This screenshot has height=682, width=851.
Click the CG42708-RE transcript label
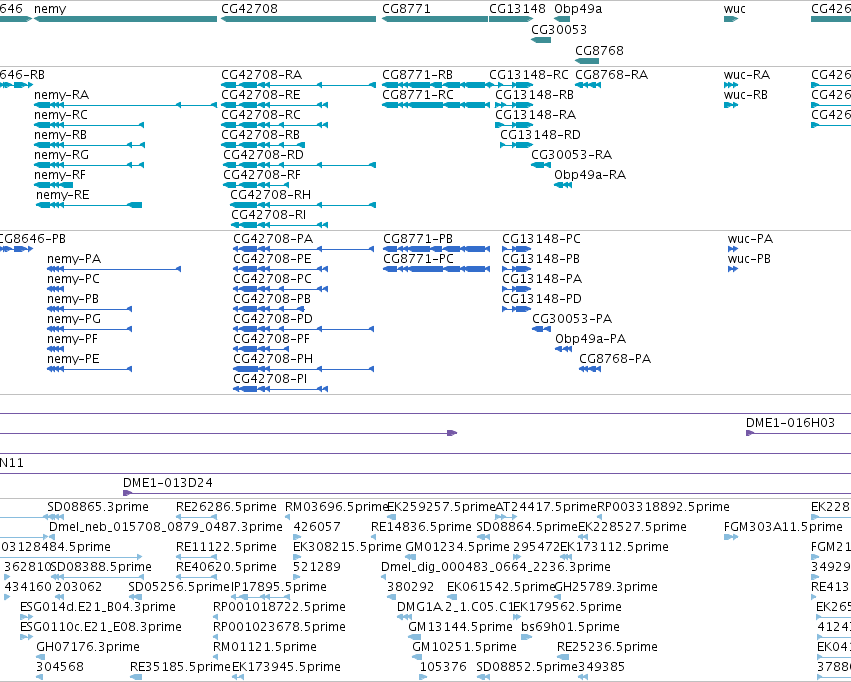pos(261,95)
